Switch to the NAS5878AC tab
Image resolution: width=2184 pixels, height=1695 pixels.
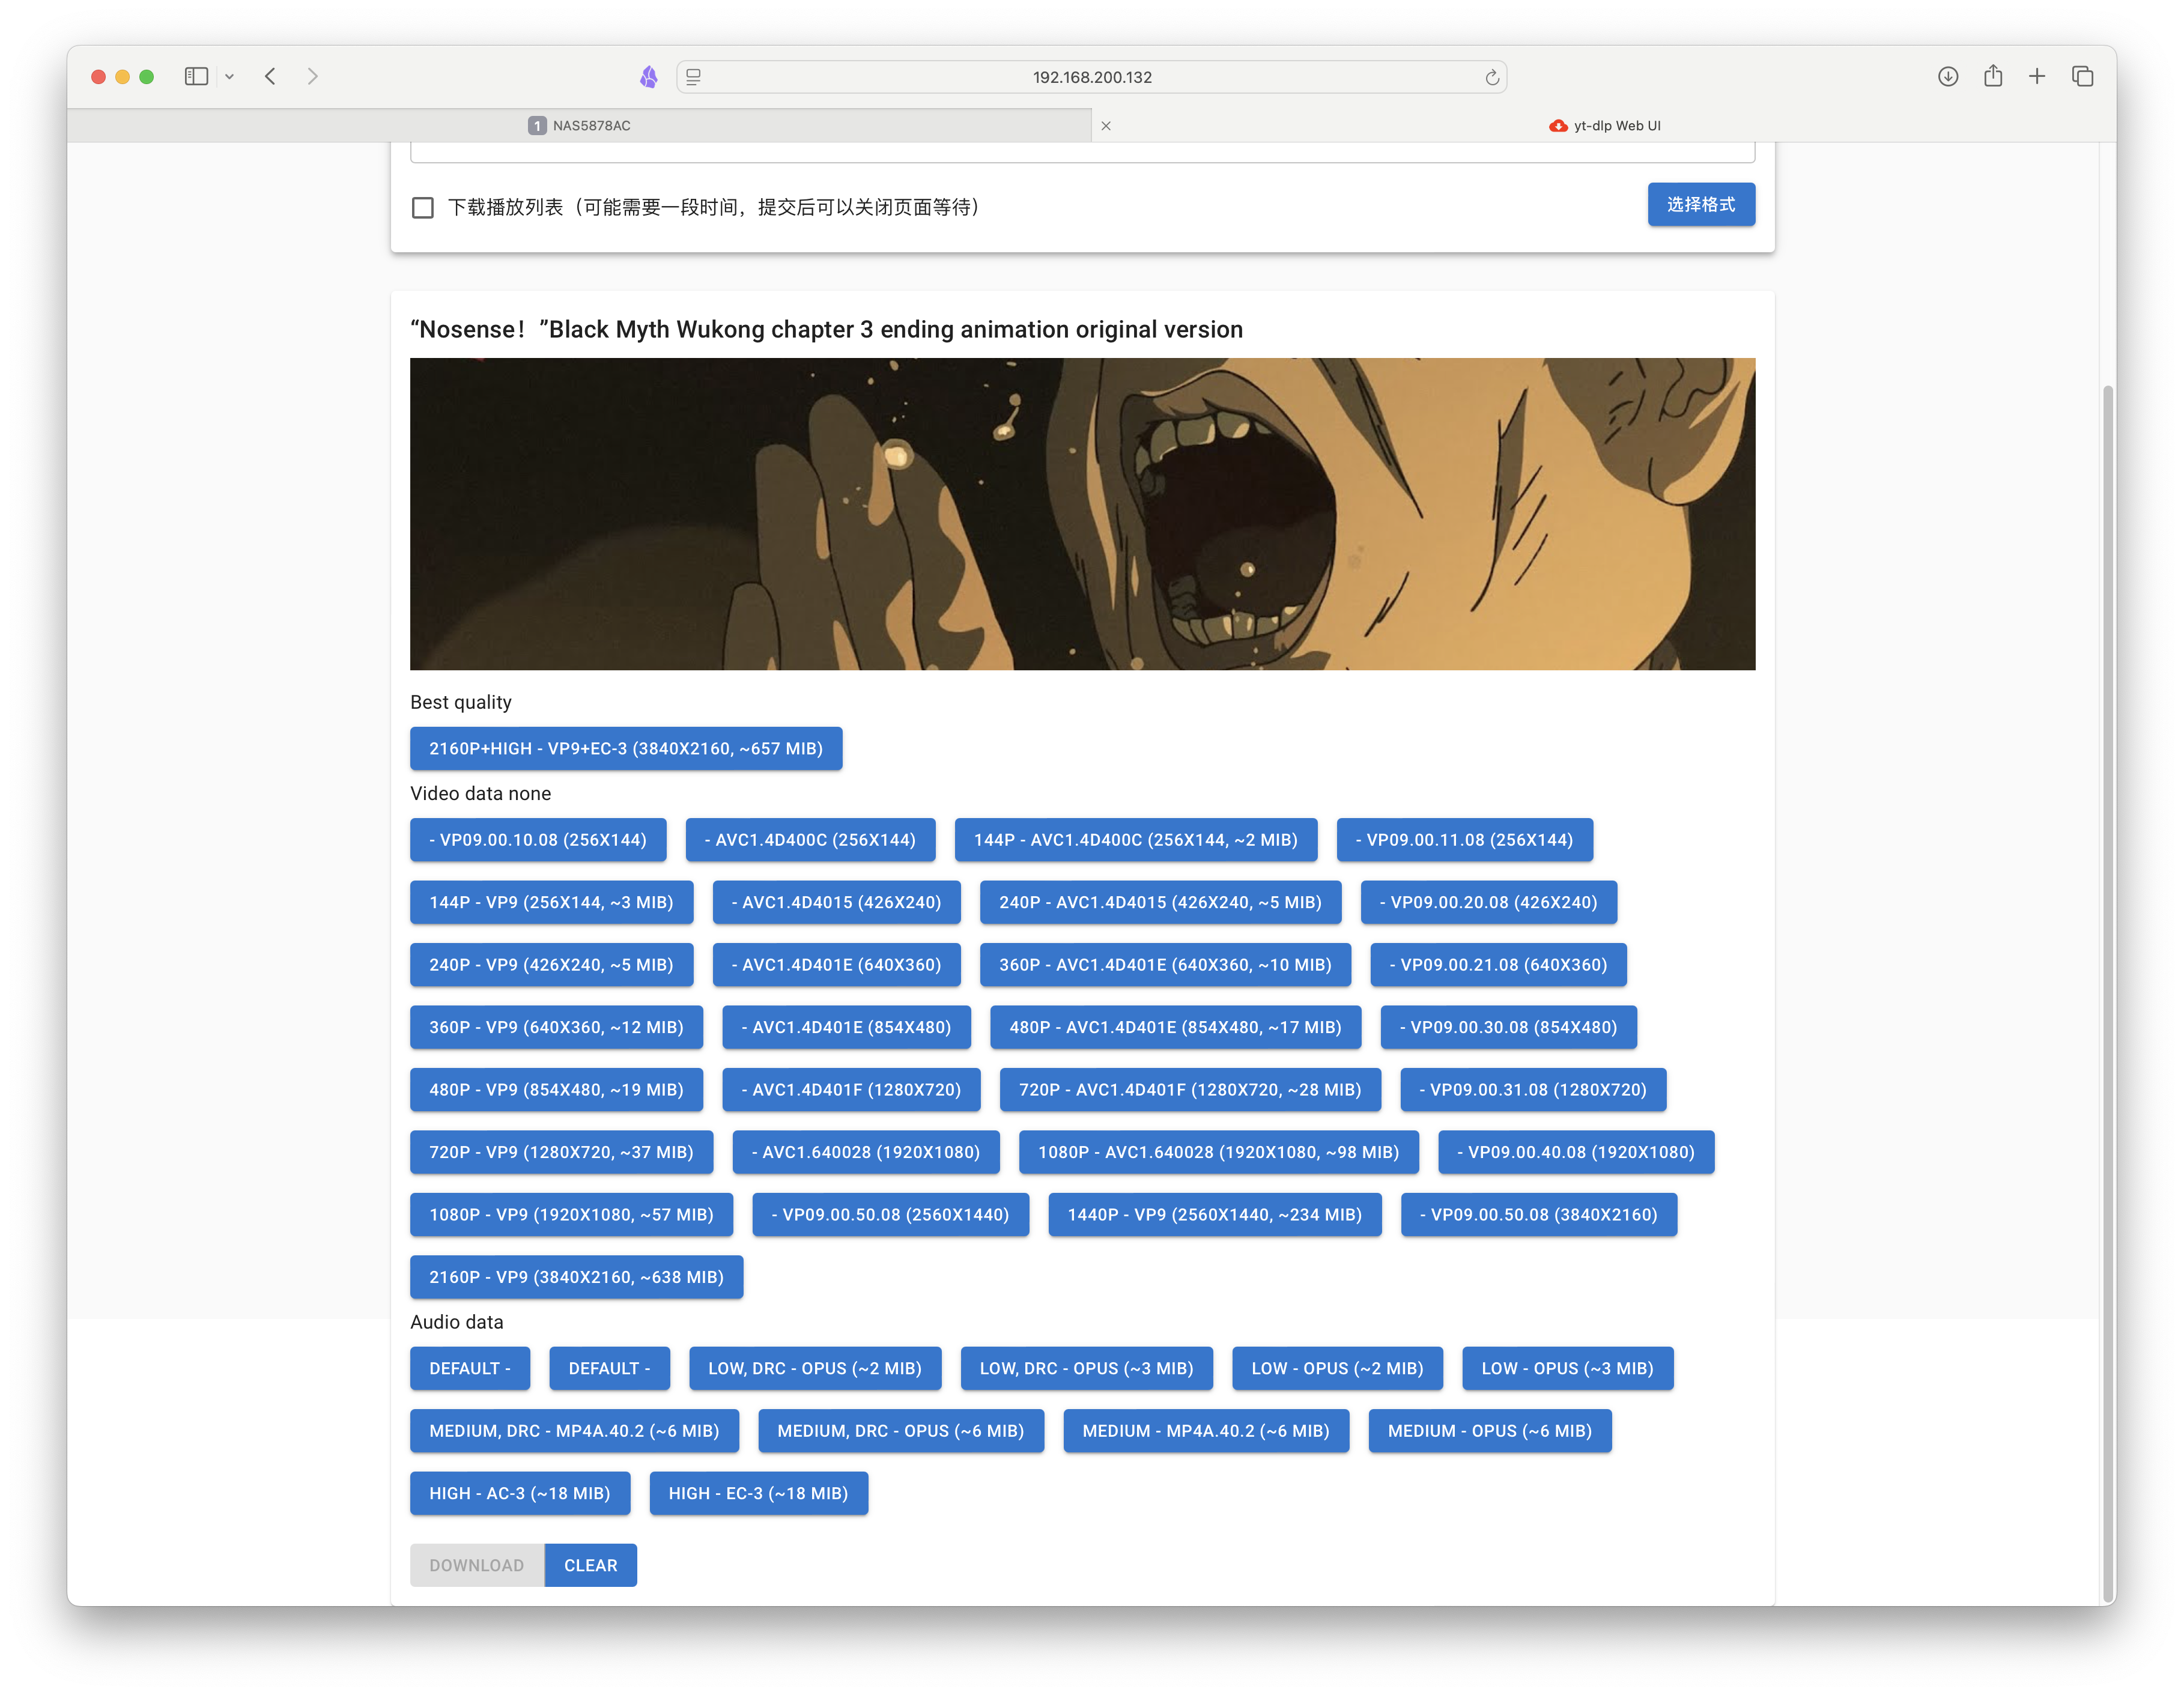click(580, 126)
